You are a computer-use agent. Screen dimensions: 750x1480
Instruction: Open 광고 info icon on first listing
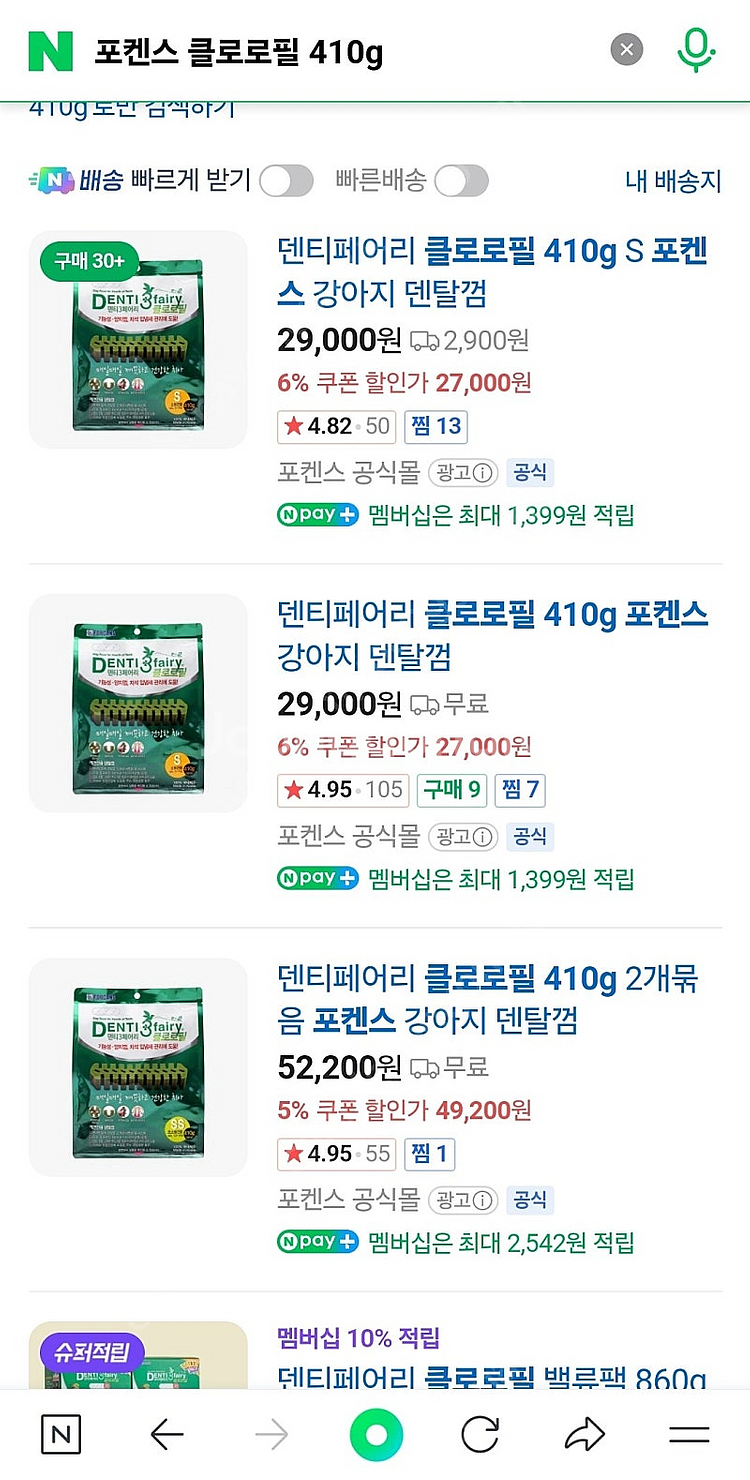(483, 472)
